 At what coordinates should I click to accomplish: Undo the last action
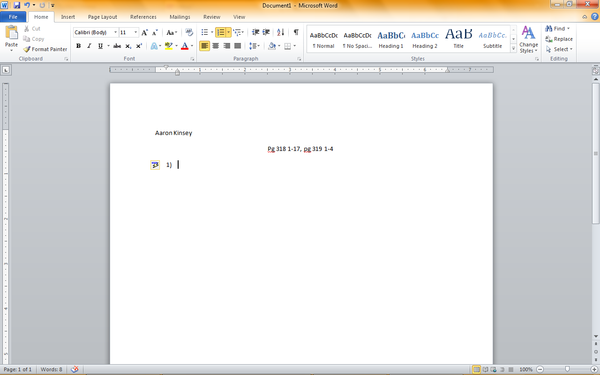click(27, 5)
